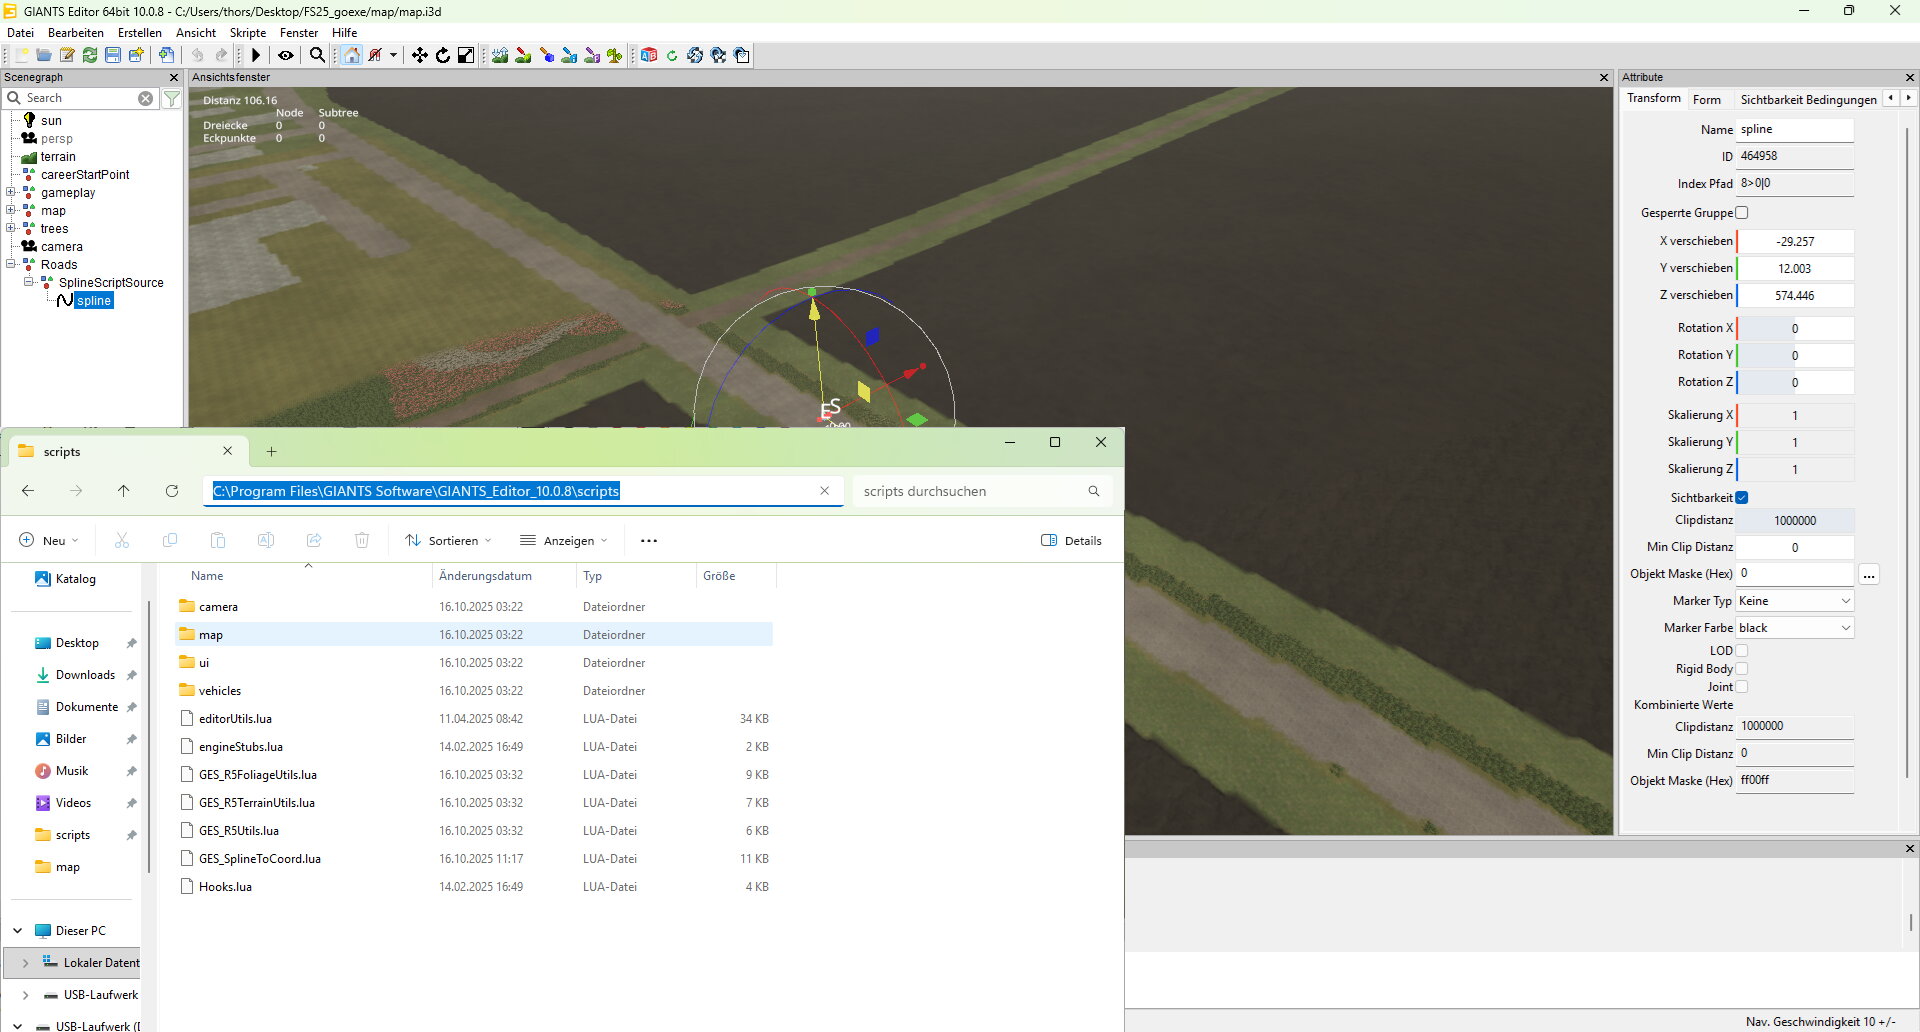Click the Play button in the toolbar

[x=256, y=56]
